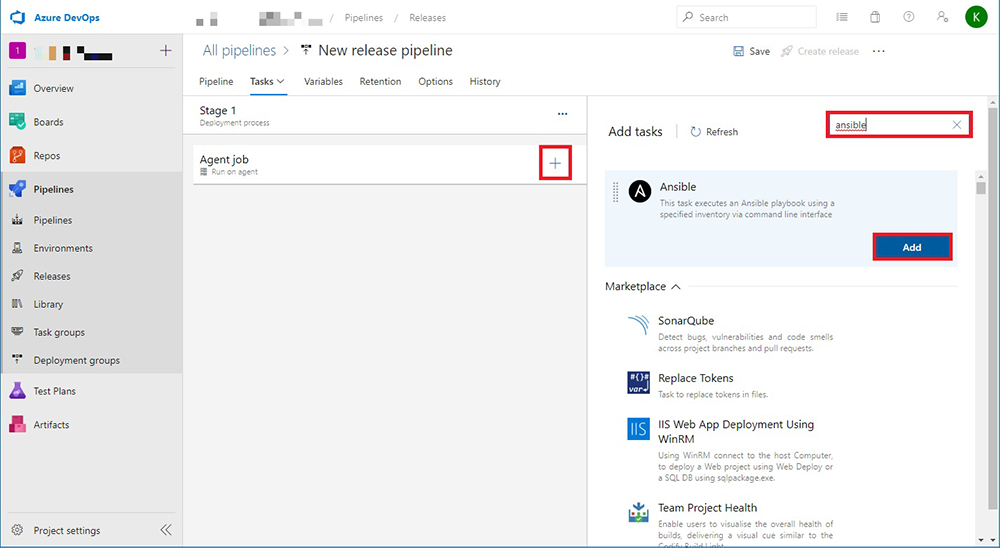Collapse the sidebar with double chevron

pyautogui.click(x=166, y=530)
